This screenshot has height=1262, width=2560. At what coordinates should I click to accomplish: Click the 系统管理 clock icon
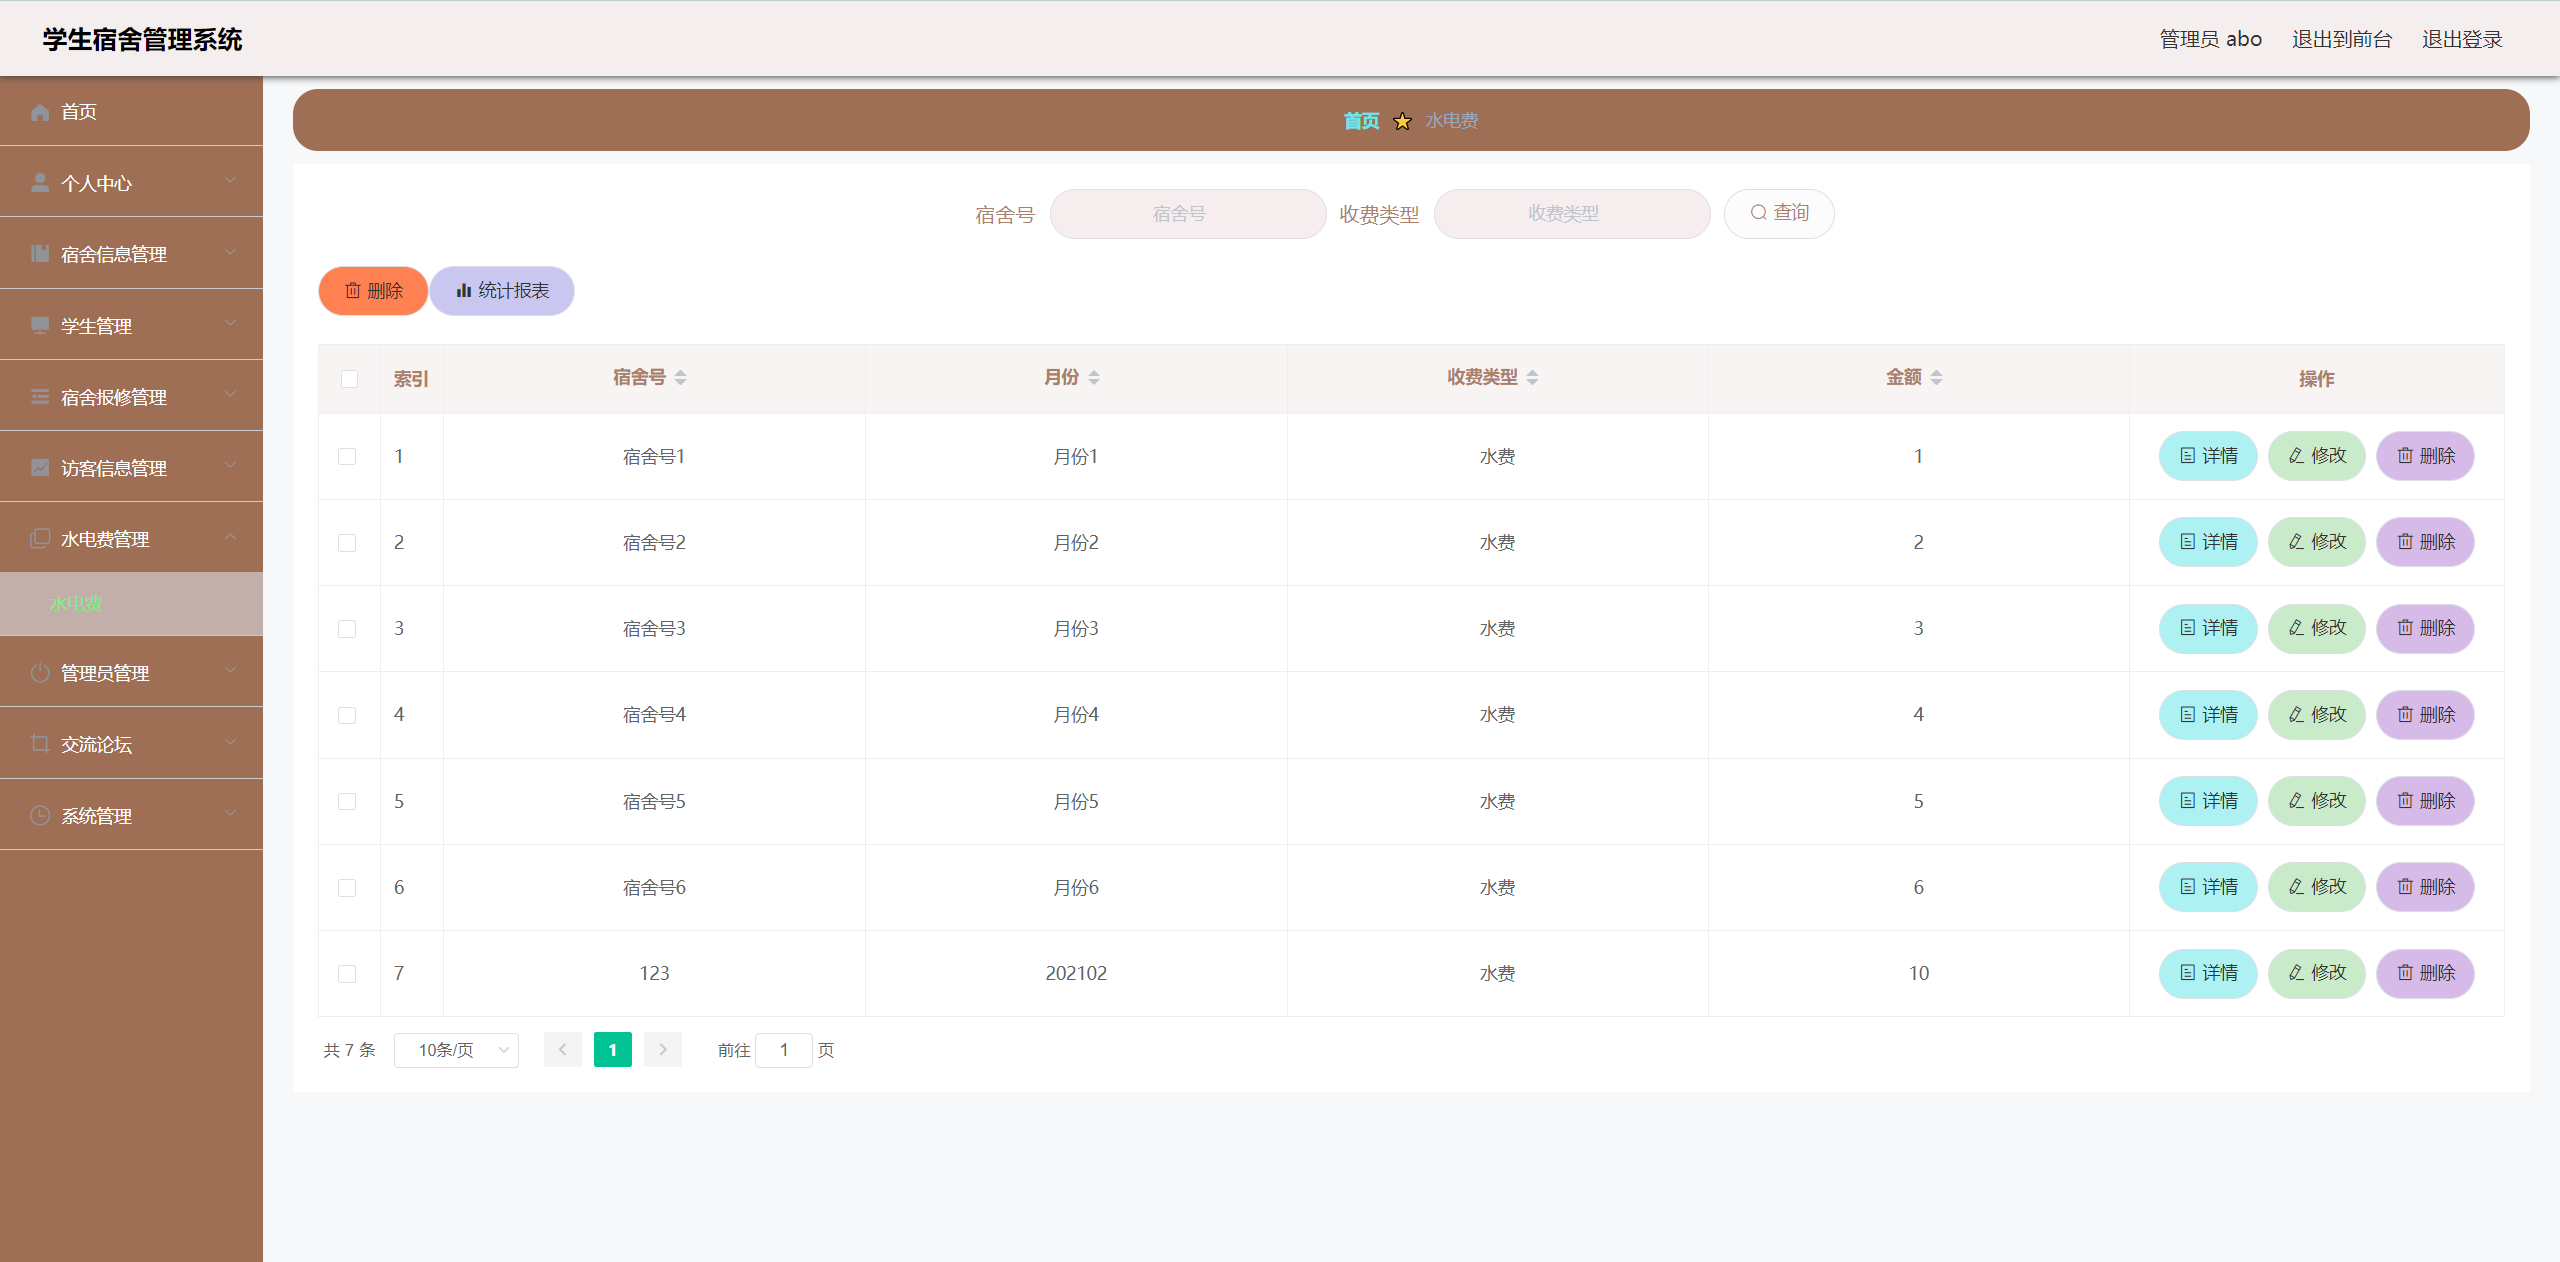pos(40,815)
